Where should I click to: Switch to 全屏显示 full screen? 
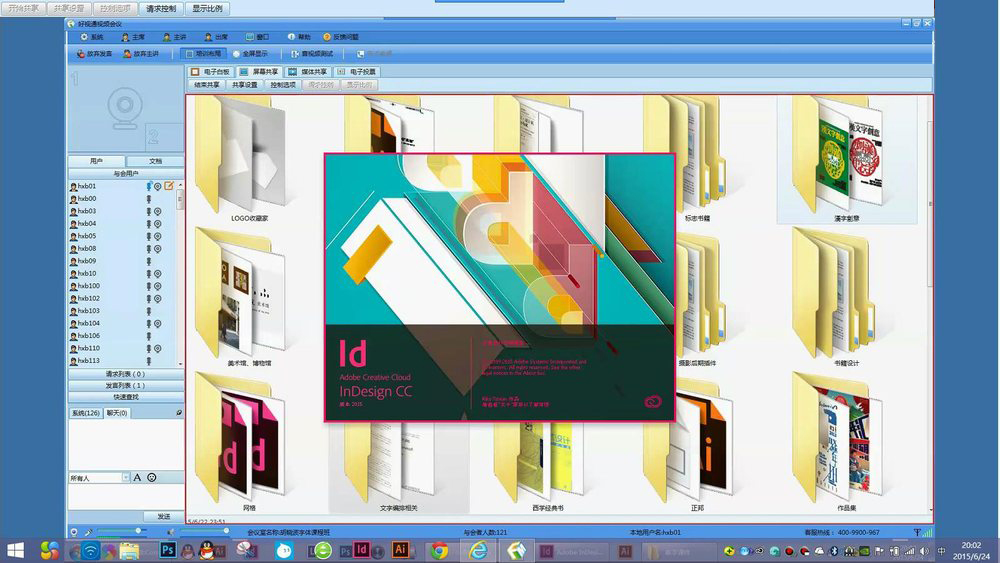(251, 54)
